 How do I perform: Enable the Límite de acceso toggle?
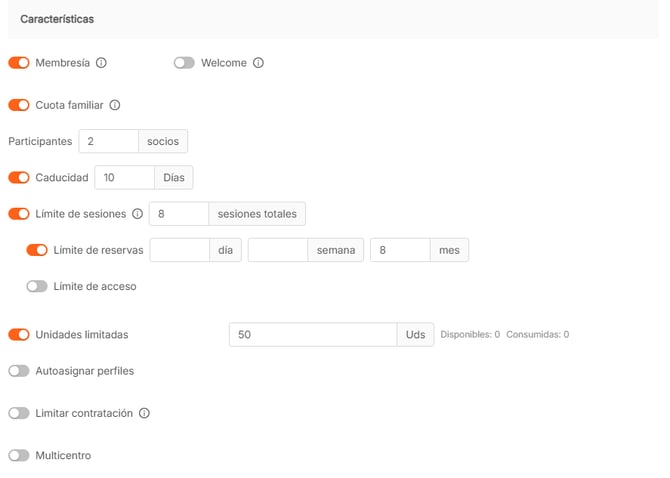[x=37, y=286]
